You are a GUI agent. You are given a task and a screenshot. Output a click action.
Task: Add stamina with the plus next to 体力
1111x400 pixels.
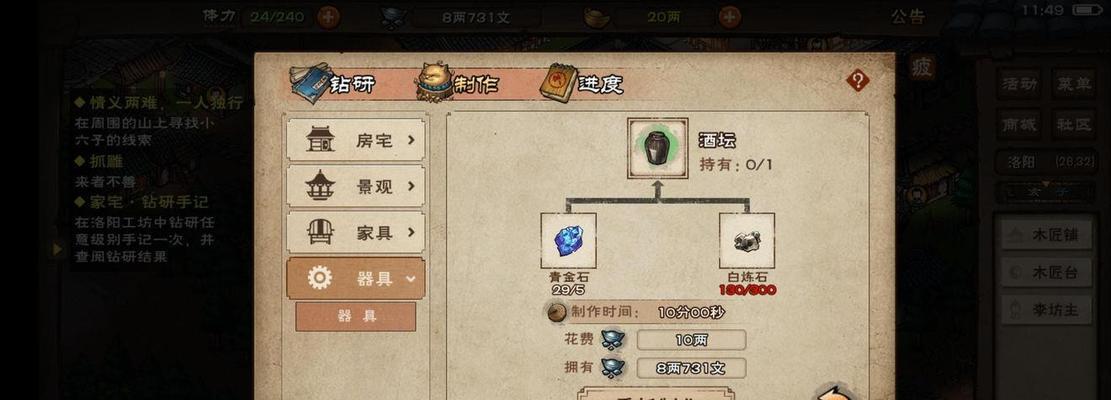[x=328, y=16]
